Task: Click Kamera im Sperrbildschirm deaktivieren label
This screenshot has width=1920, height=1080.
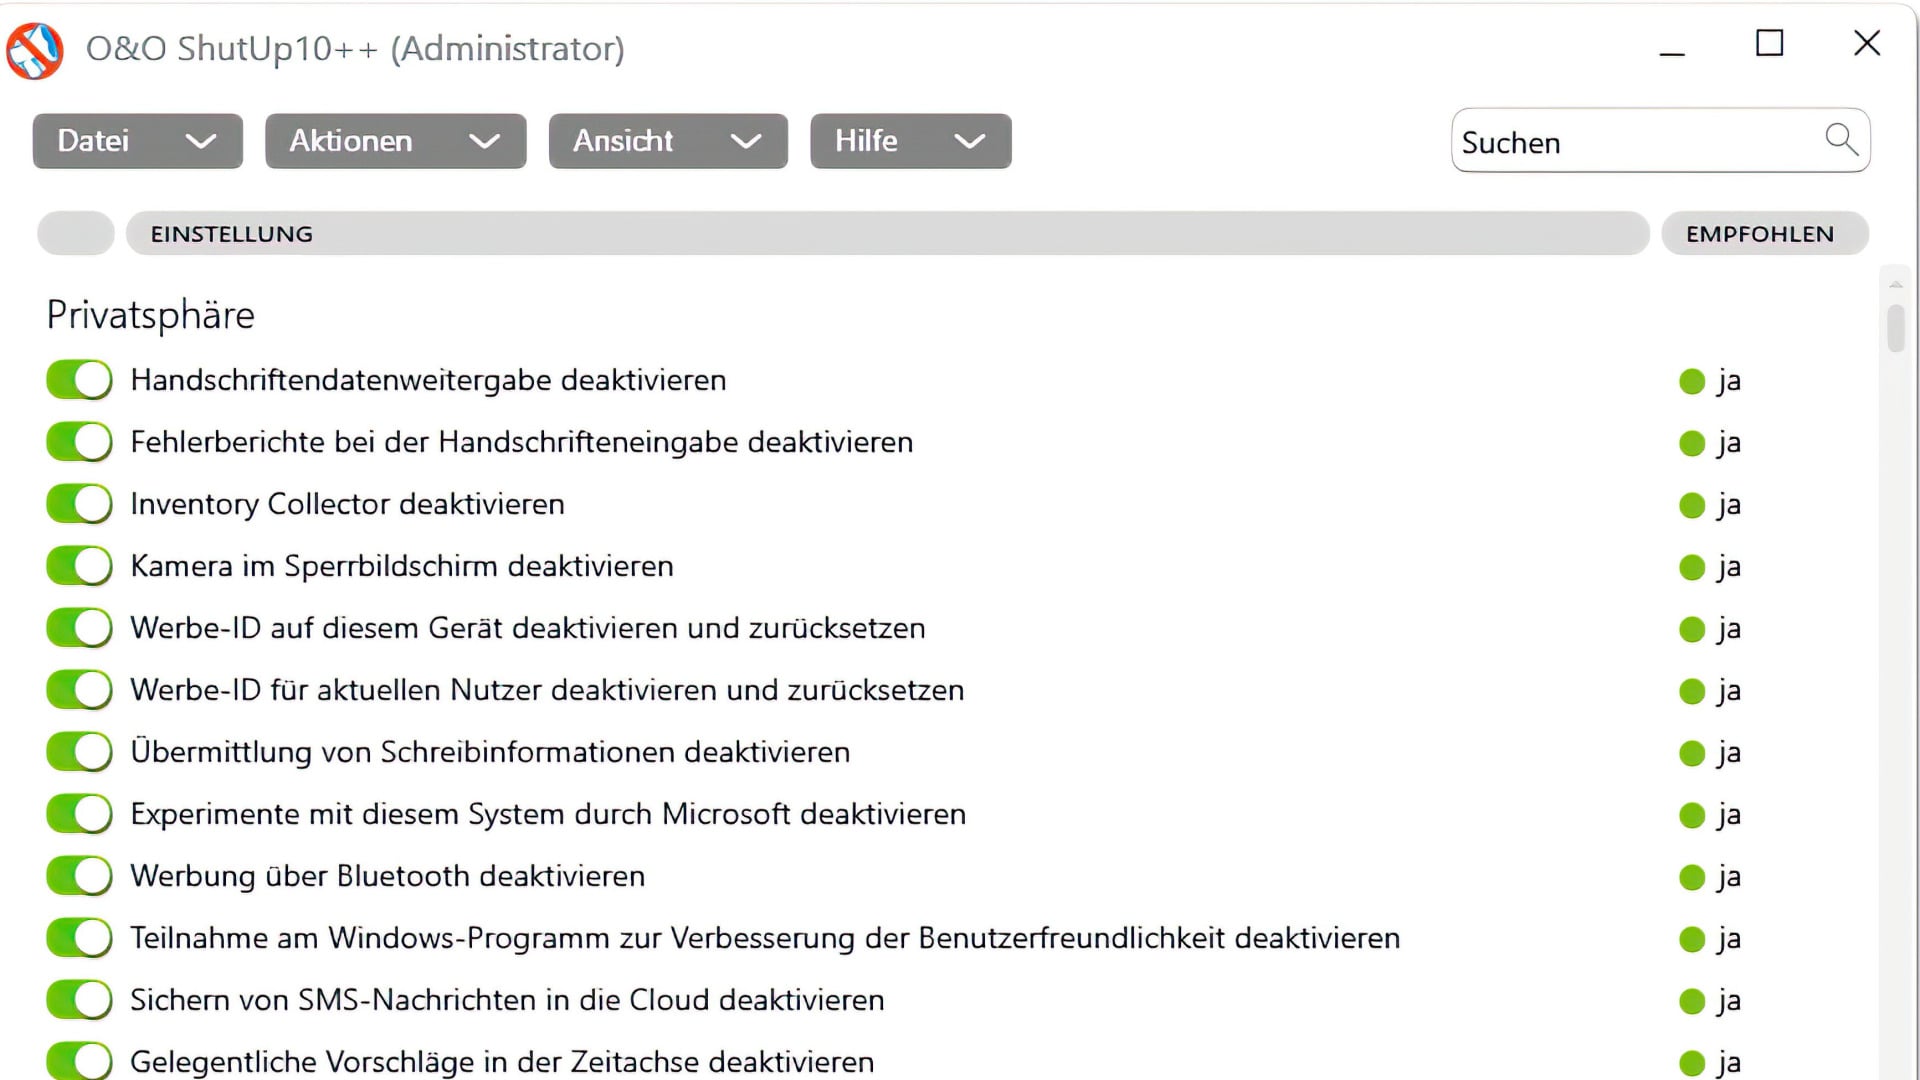Action: [x=402, y=566]
